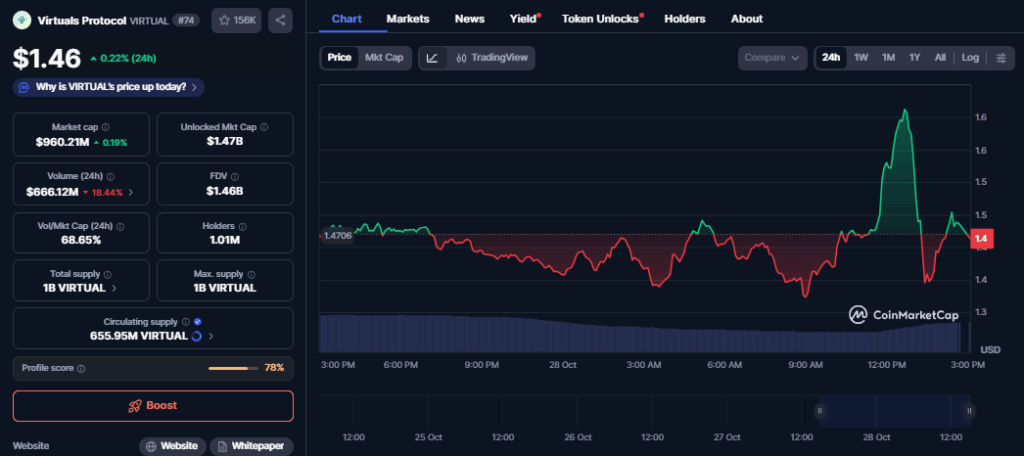The height and width of the screenshot is (456, 1024).
Task: Open the Markets tab
Action: (x=408, y=19)
